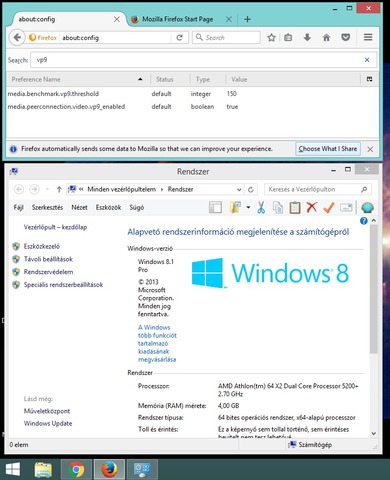Screen dimensions: 390x480
Task: Open Windows Update link
Action: pos(48,423)
